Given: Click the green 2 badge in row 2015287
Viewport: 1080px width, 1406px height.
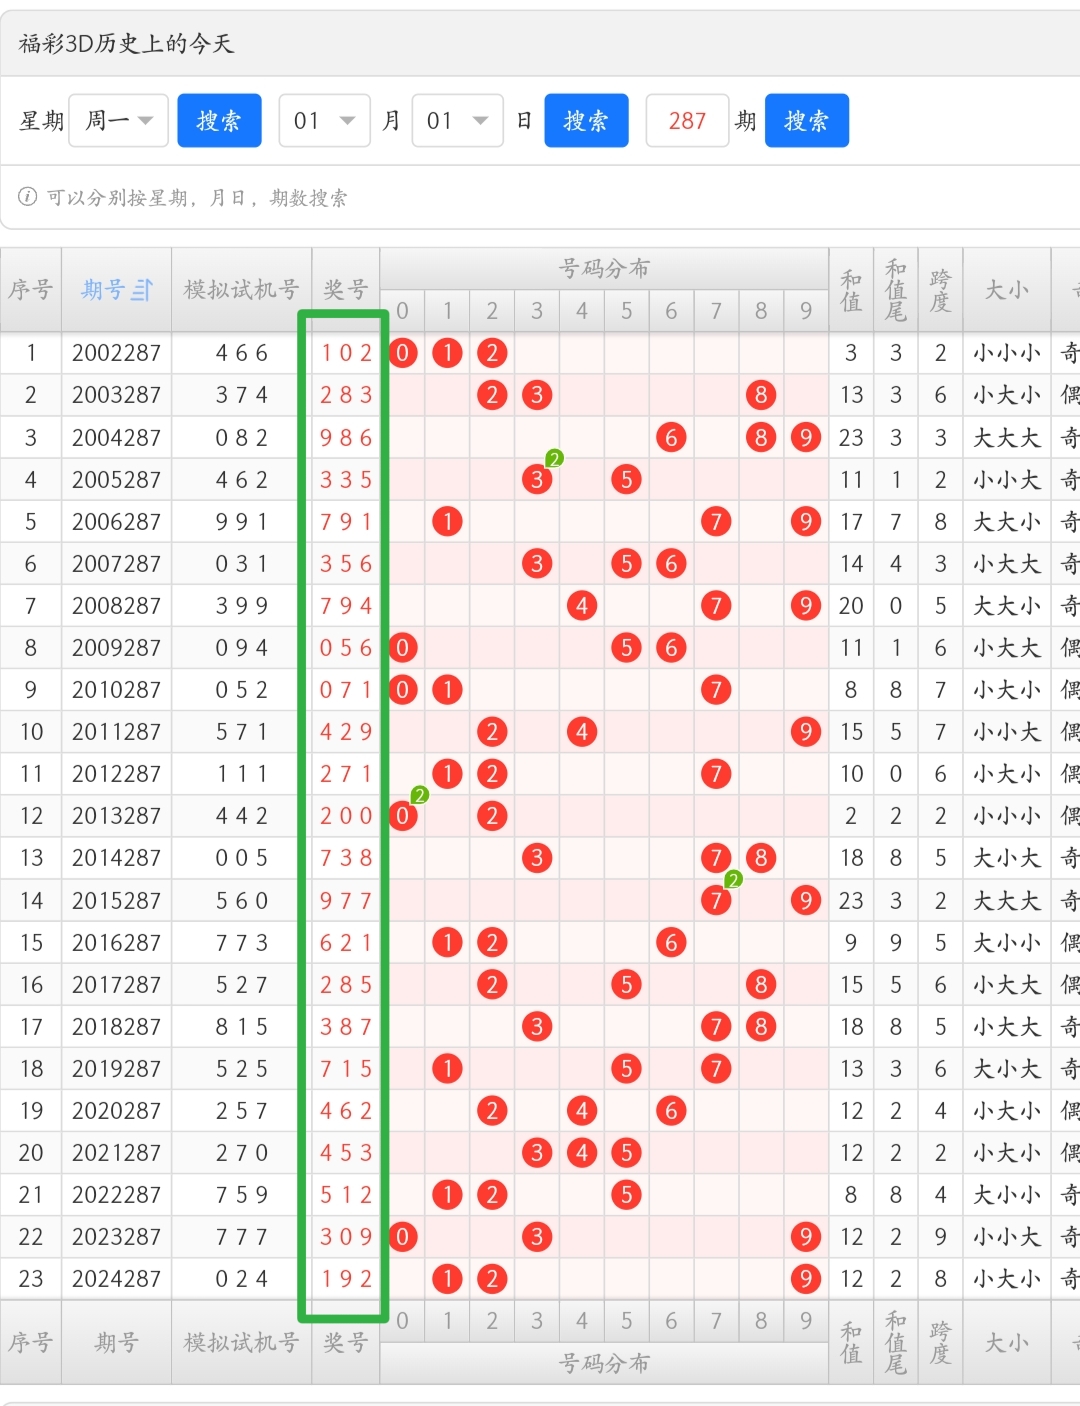Looking at the screenshot, I should (x=734, y=879).
